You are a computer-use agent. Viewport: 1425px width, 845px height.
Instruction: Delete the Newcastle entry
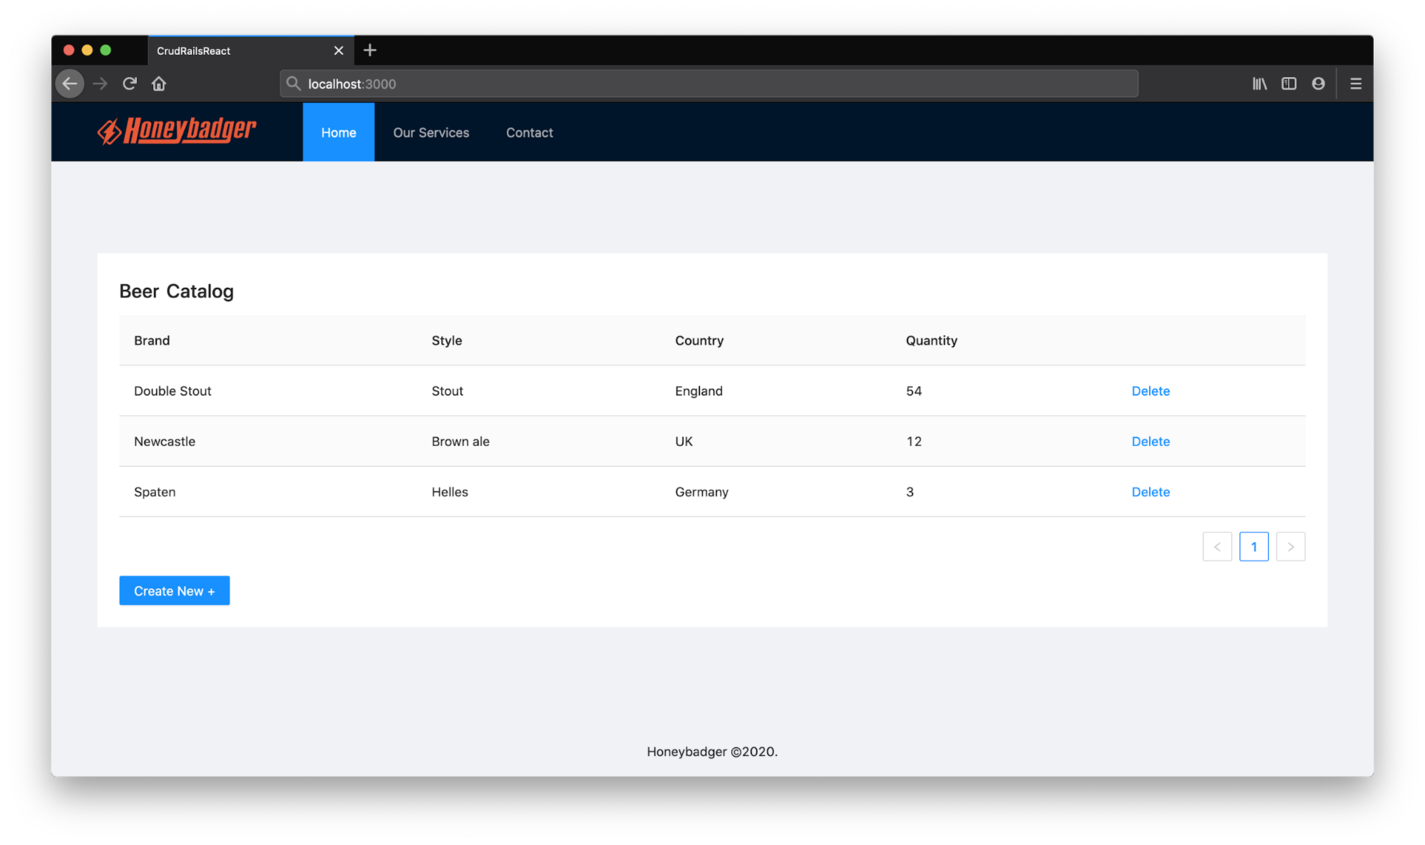tap(1150, 441)
